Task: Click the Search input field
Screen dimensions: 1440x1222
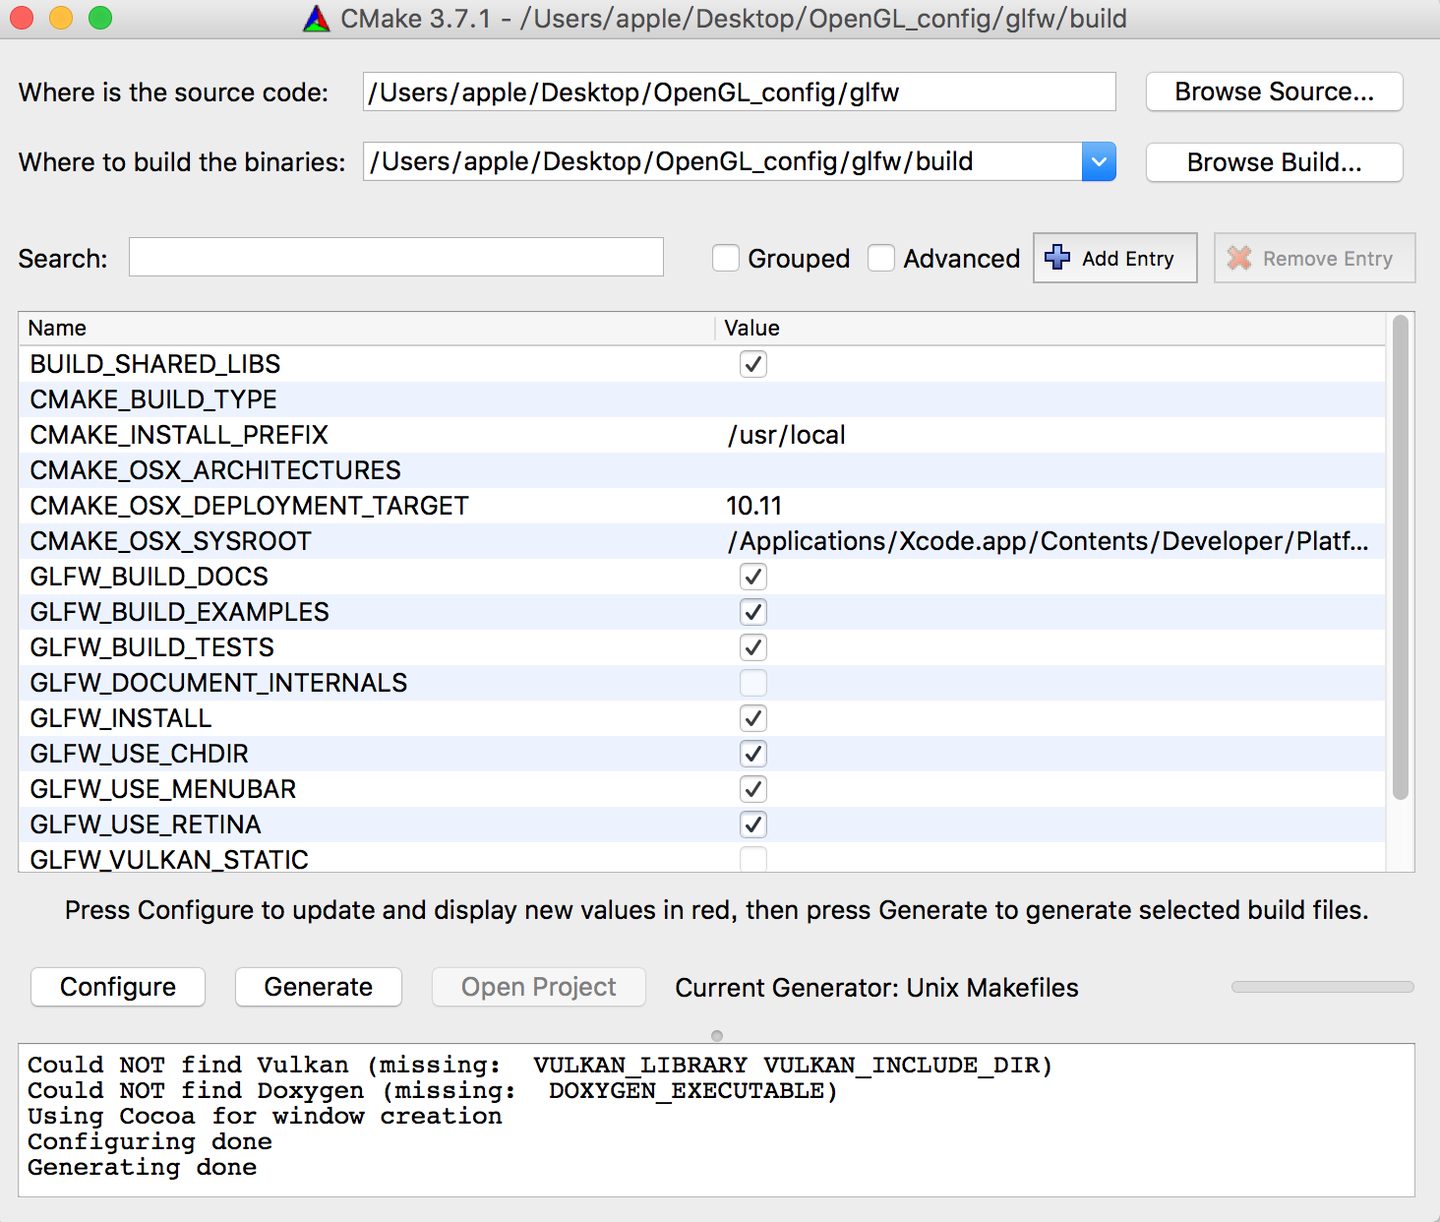Action: click(x=396, y=257)
